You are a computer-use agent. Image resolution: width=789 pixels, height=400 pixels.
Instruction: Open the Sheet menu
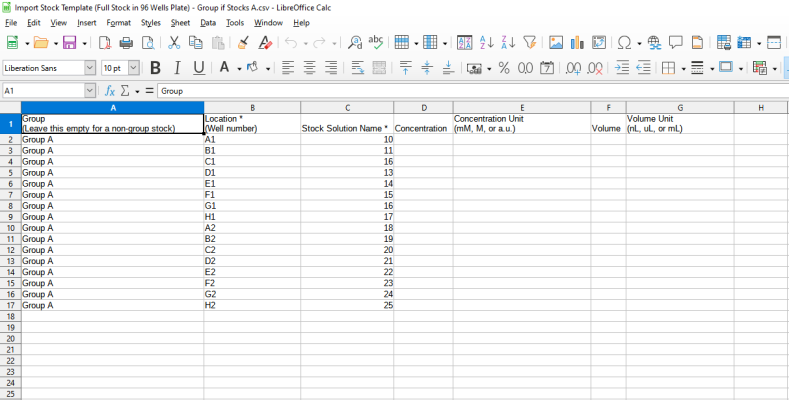(x=180, y=22)
